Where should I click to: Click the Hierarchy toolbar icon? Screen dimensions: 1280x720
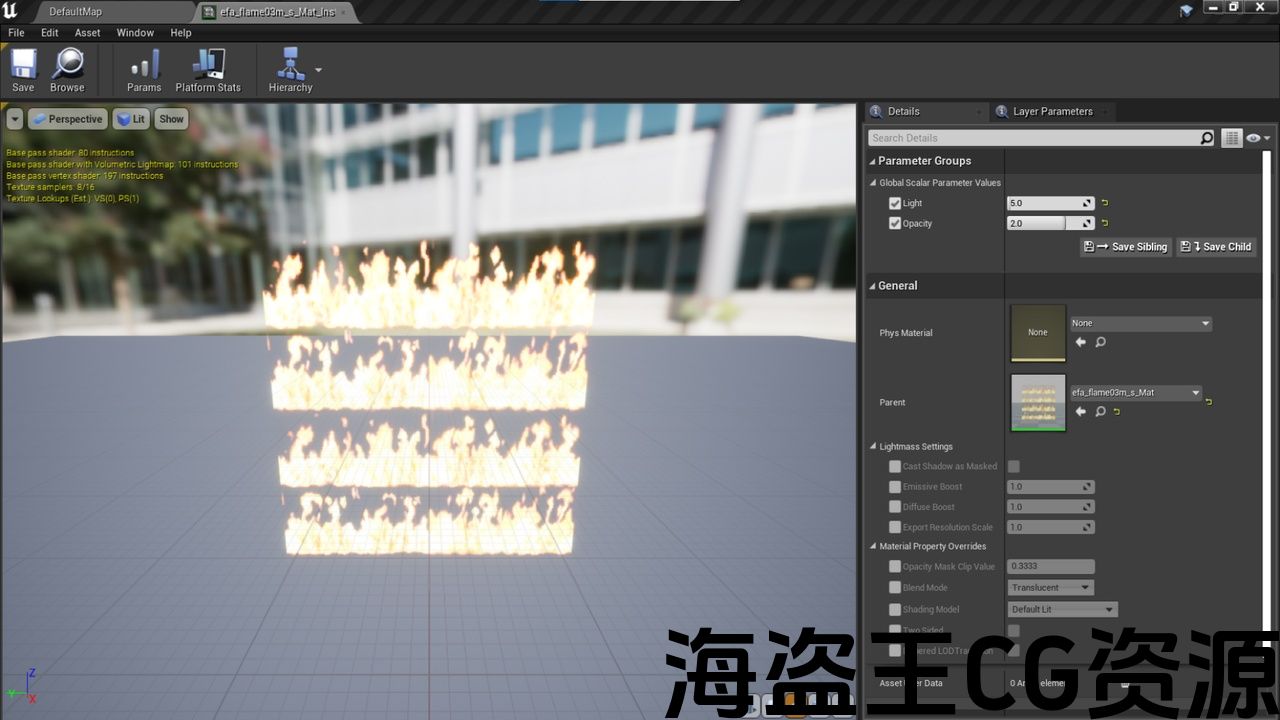point(290,66)
